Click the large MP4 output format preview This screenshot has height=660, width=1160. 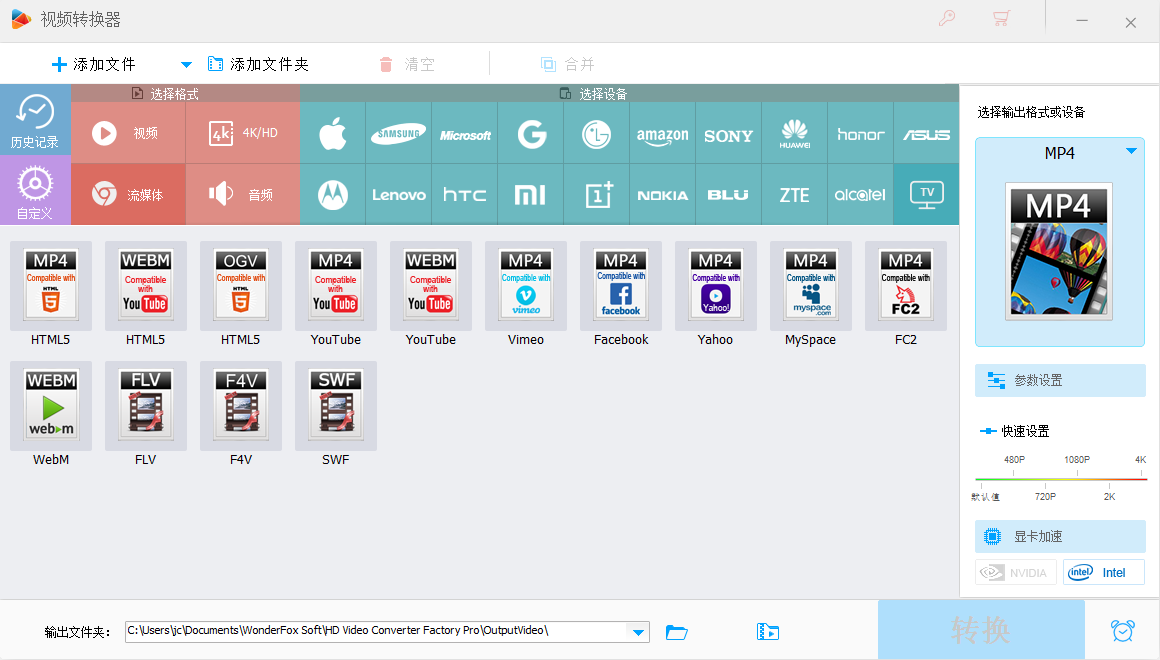(x=1059, y=252)
